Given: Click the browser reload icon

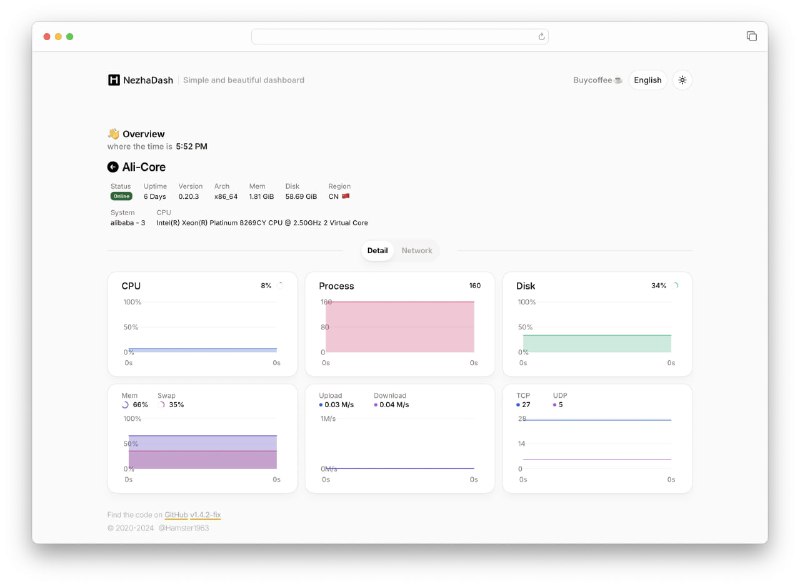Looking at the screenshot, I should 541,36.
